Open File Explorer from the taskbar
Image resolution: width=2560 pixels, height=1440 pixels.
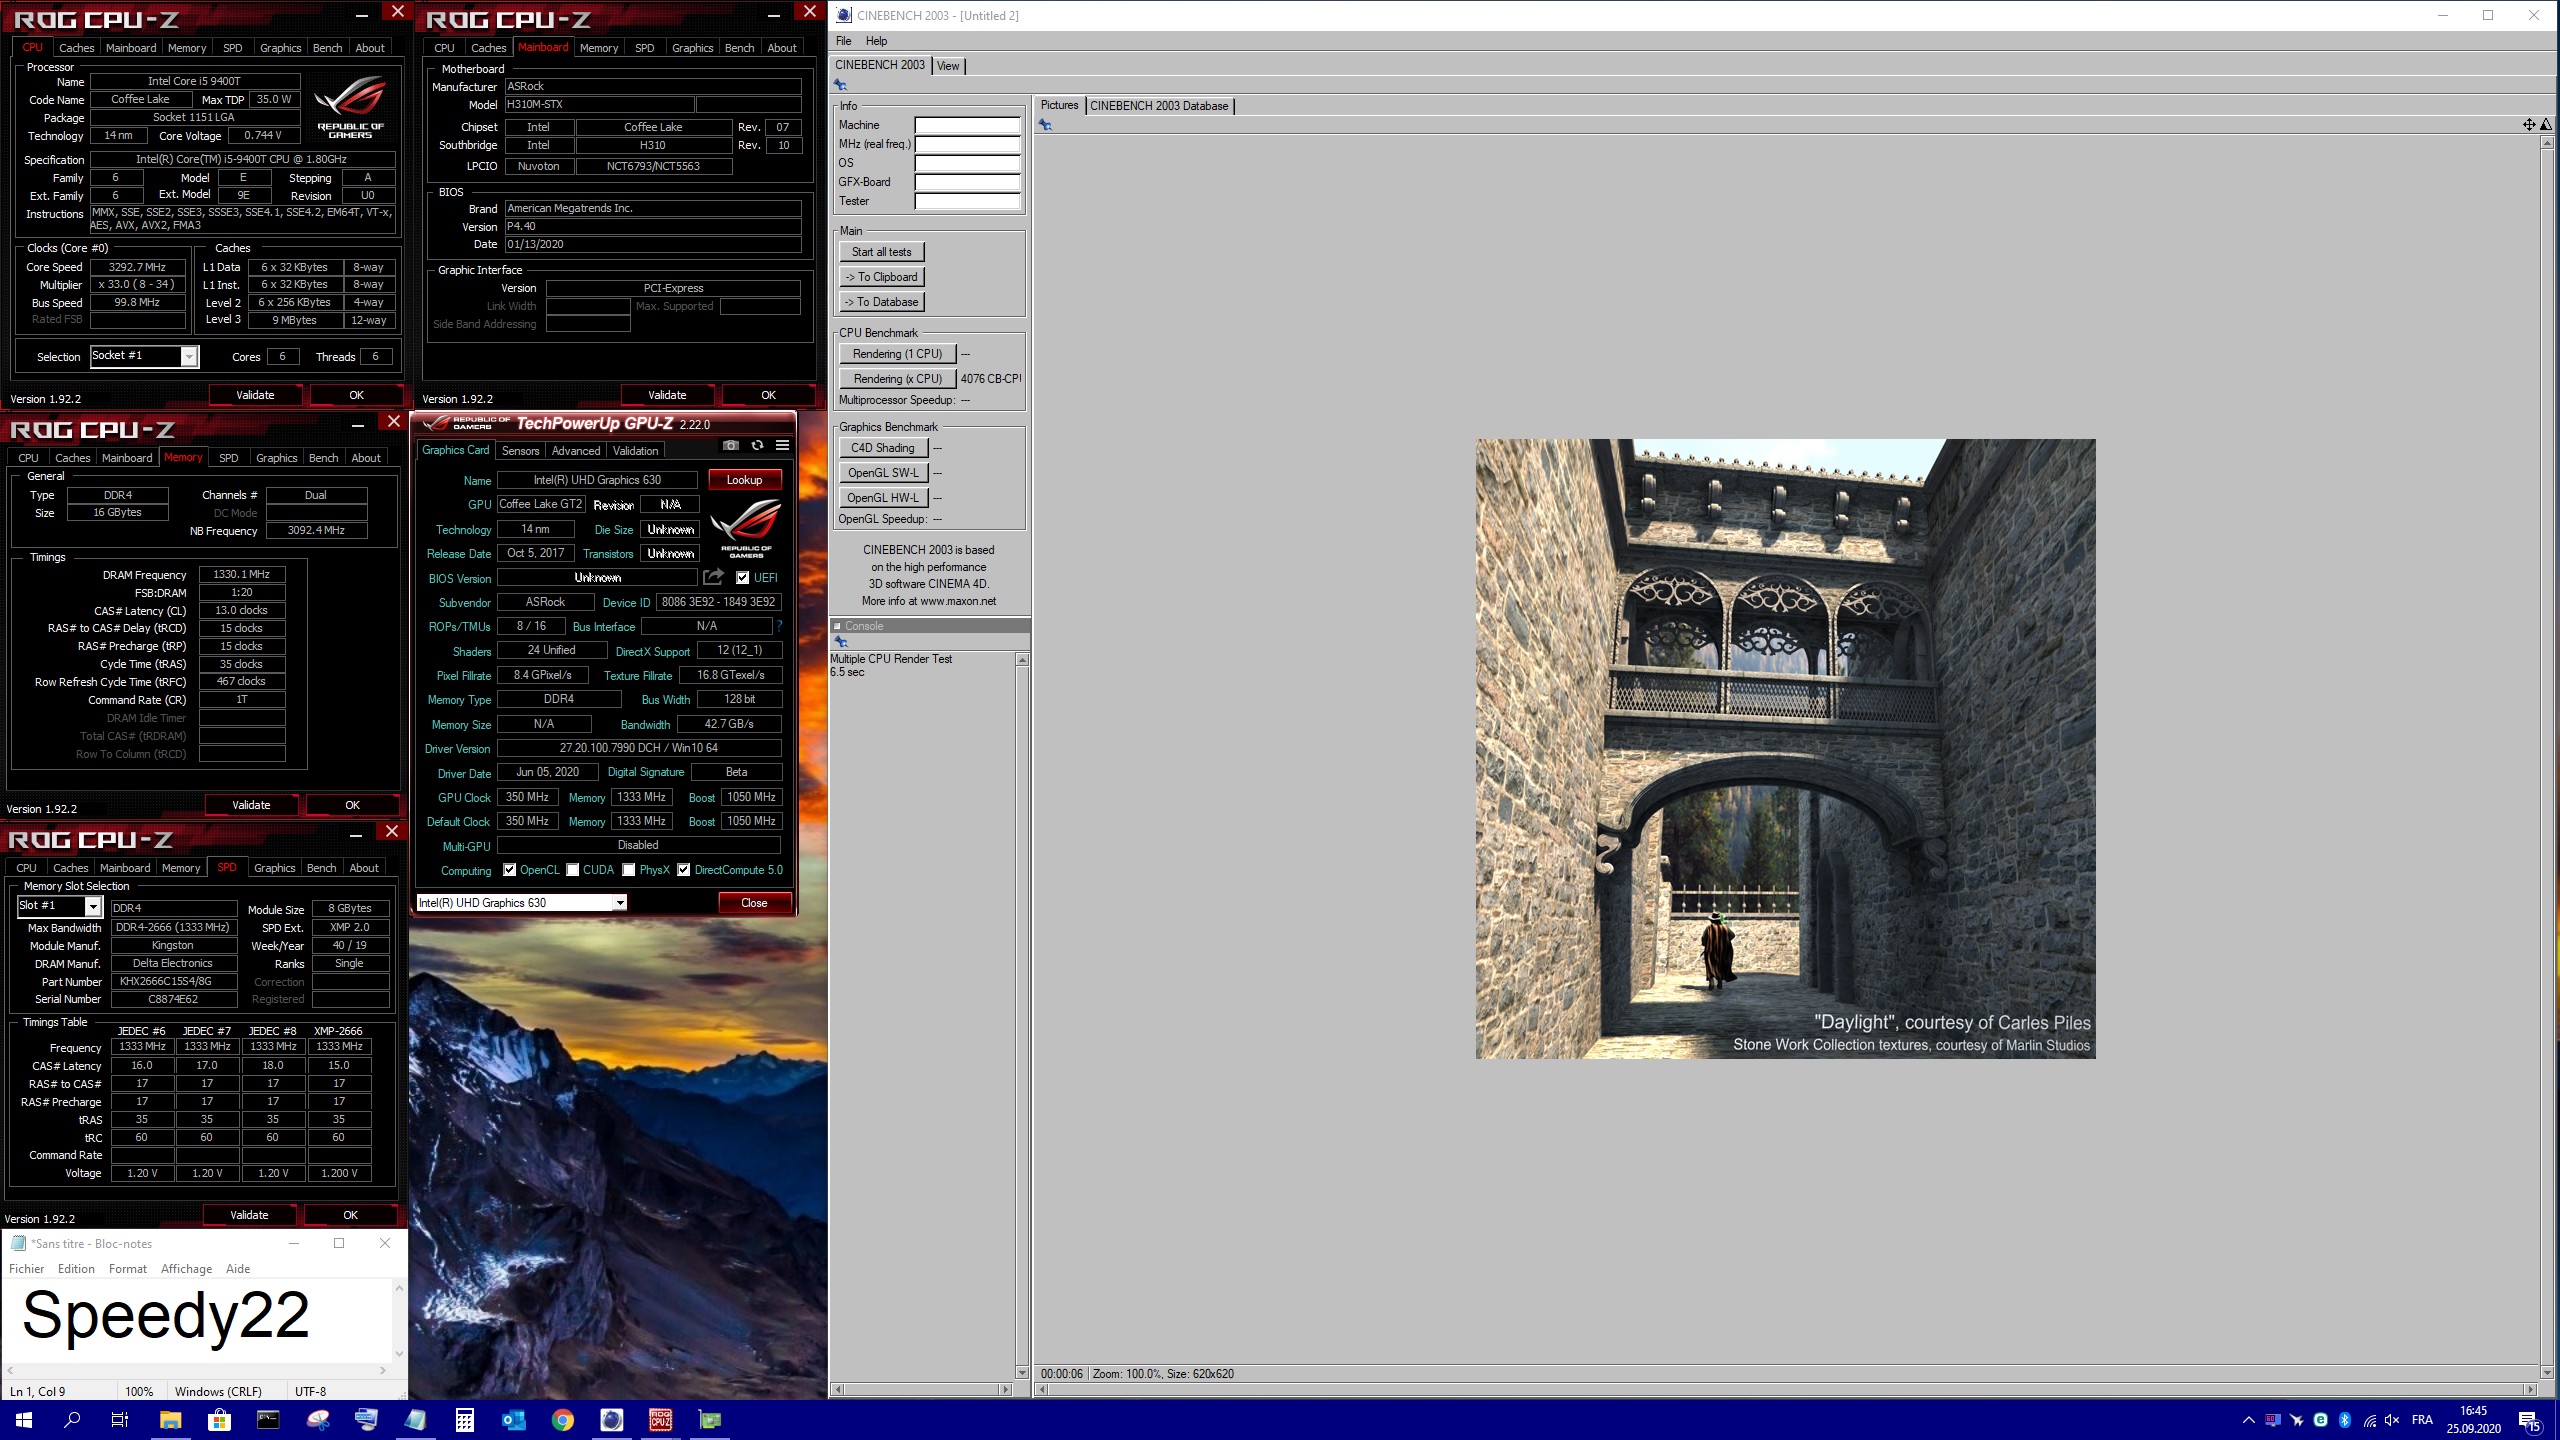pos(170,1420)
